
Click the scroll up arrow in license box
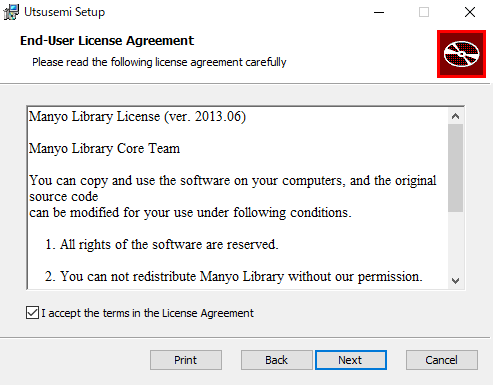(x=455, y=116)
